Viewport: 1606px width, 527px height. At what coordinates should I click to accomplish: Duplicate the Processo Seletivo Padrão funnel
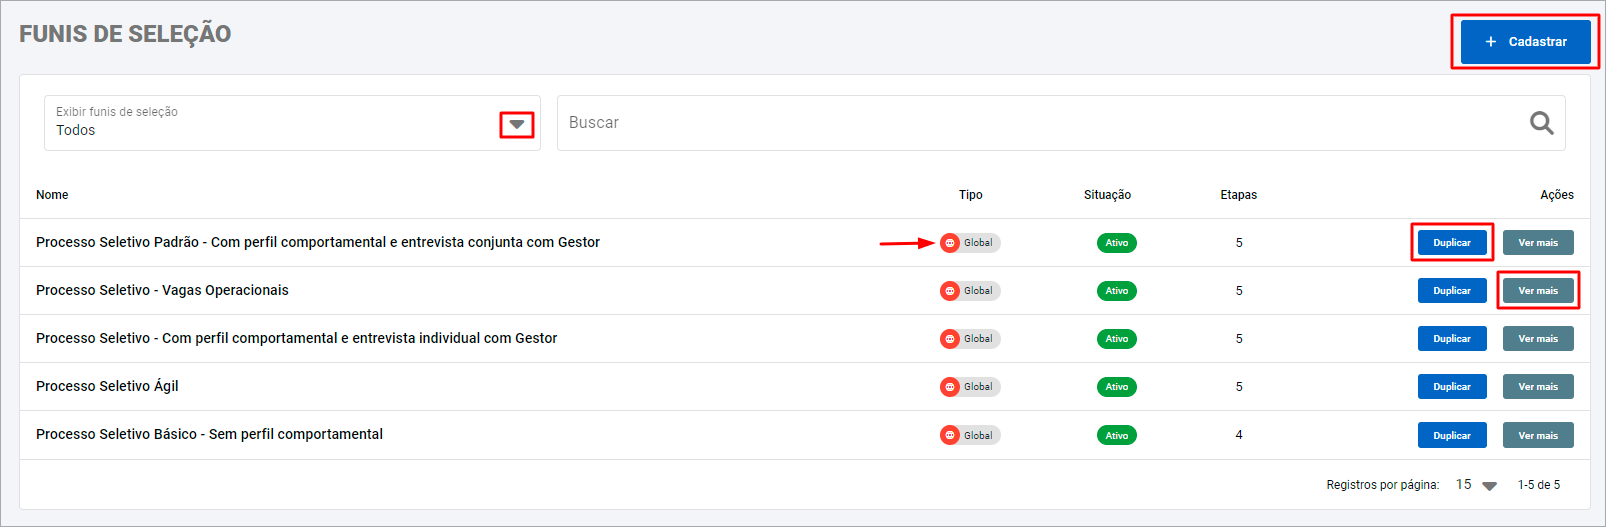click(x=1451, y=243)
